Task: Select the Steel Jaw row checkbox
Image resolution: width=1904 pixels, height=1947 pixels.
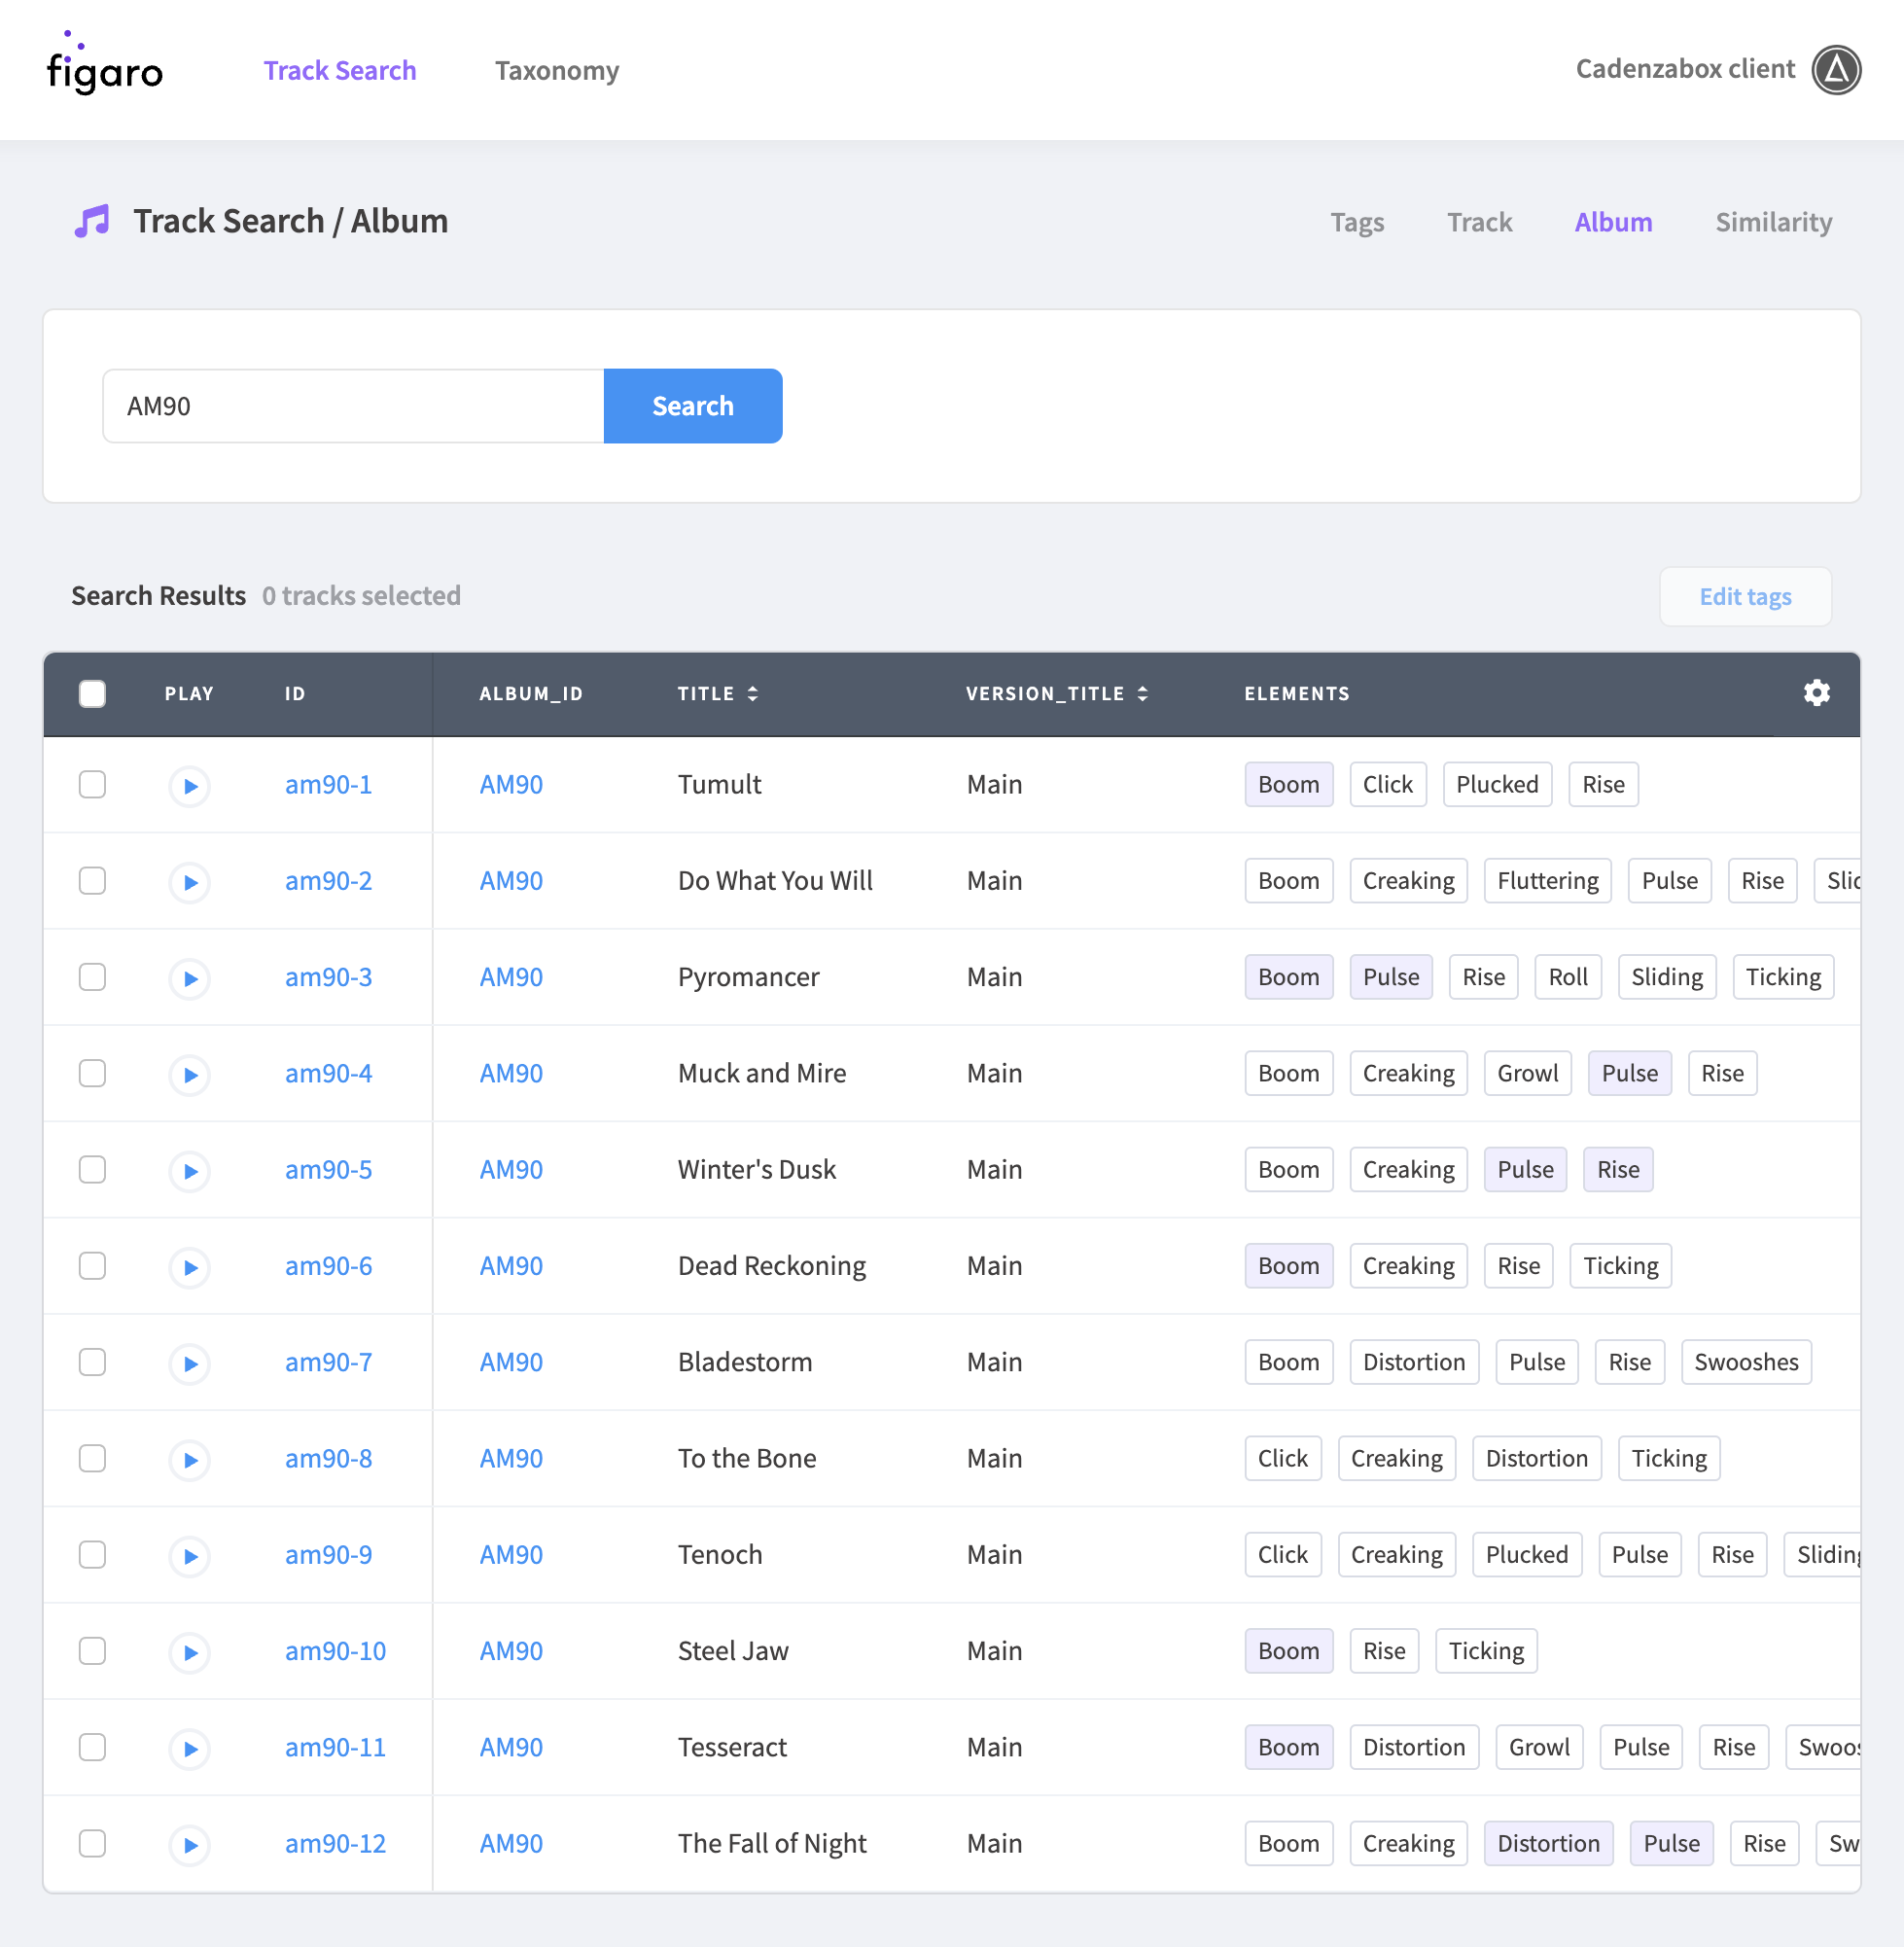Action: pos(92,1651)
